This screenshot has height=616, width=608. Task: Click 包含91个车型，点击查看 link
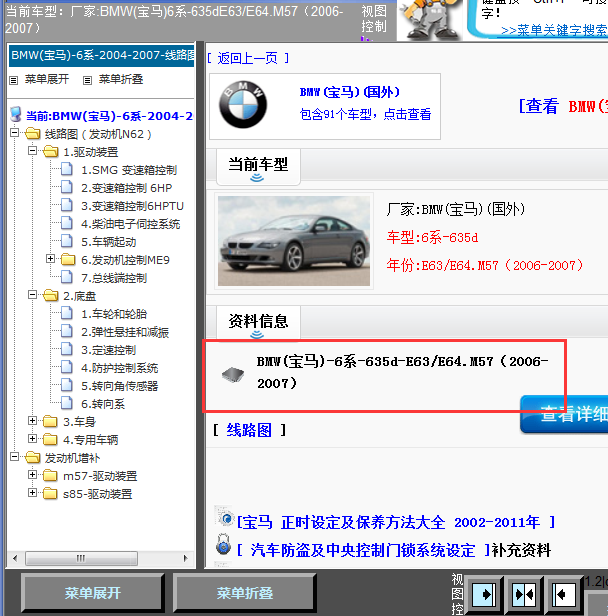(x=365, y=114)
